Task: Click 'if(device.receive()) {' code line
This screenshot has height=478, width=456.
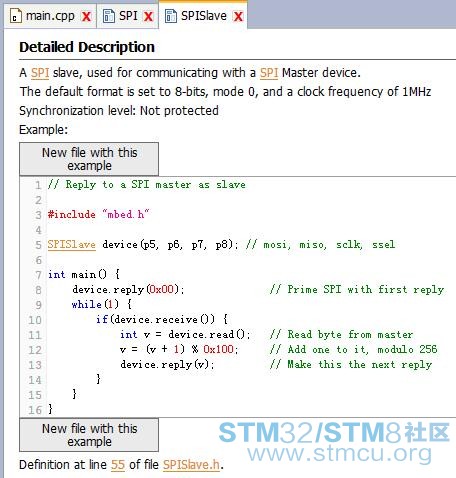Action: coord(162,319)
